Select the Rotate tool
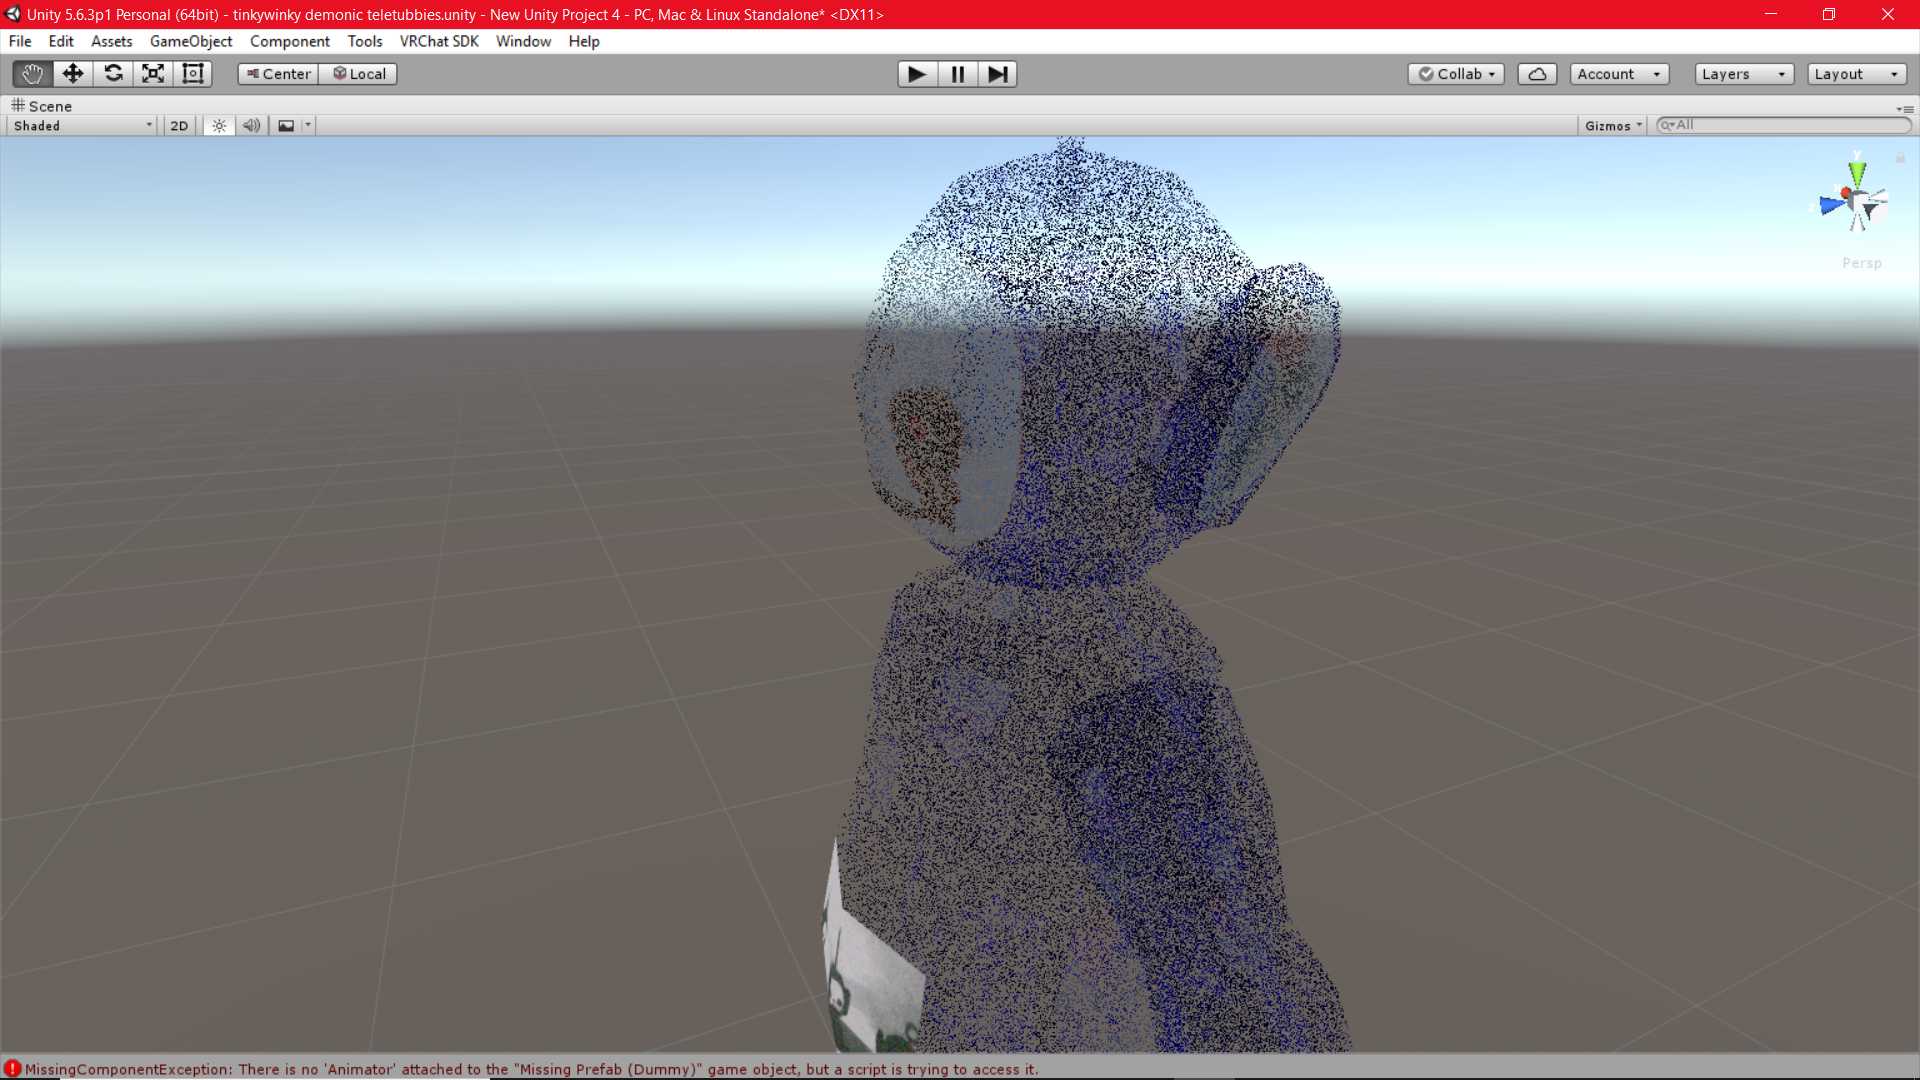 click(x=113, y=74)
